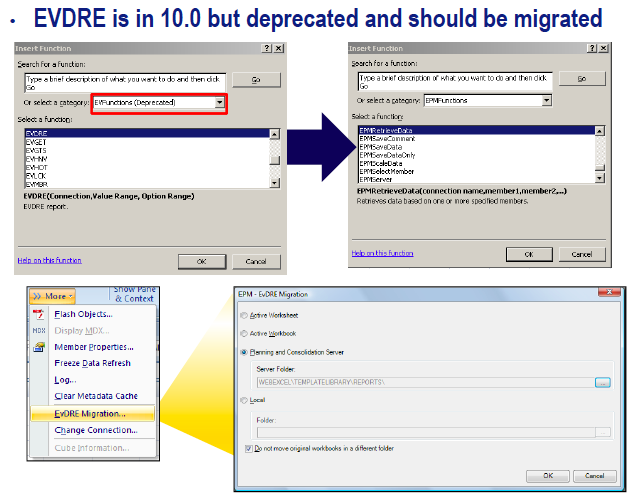637x503 pixels.
Task: Select EPMScaleData in function list
Action: (477, 163)
